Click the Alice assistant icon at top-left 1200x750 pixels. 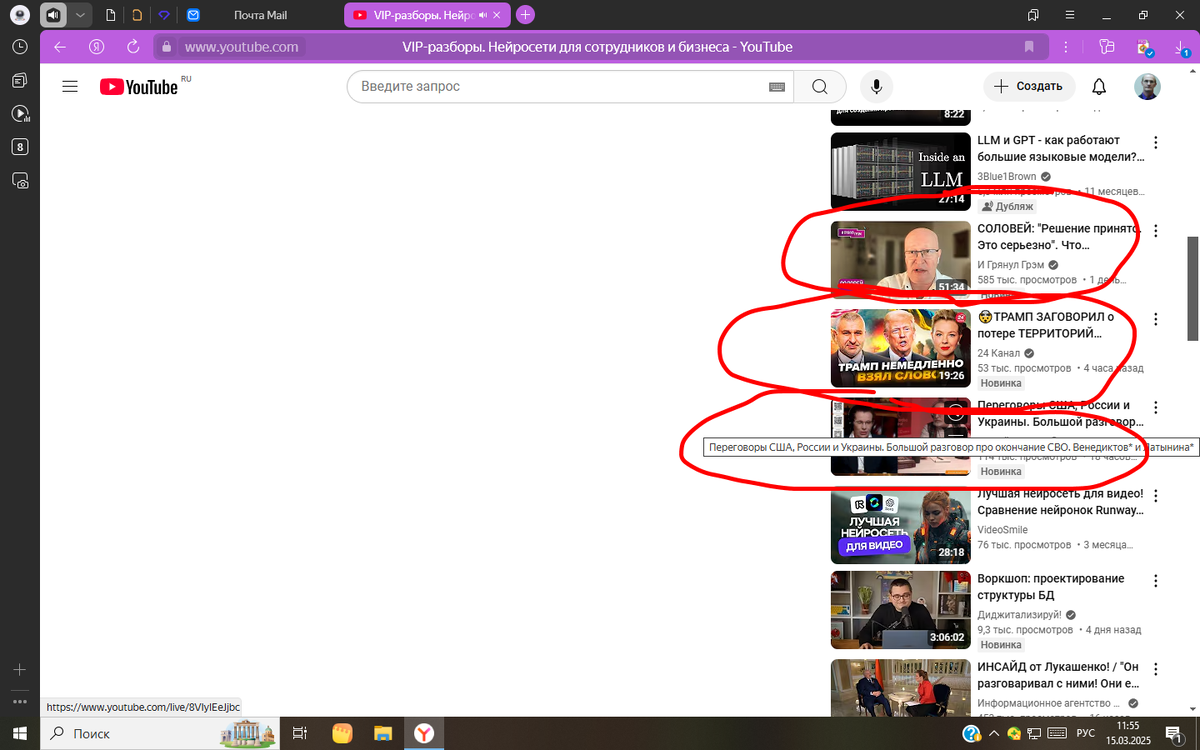[x=19, y=15]
